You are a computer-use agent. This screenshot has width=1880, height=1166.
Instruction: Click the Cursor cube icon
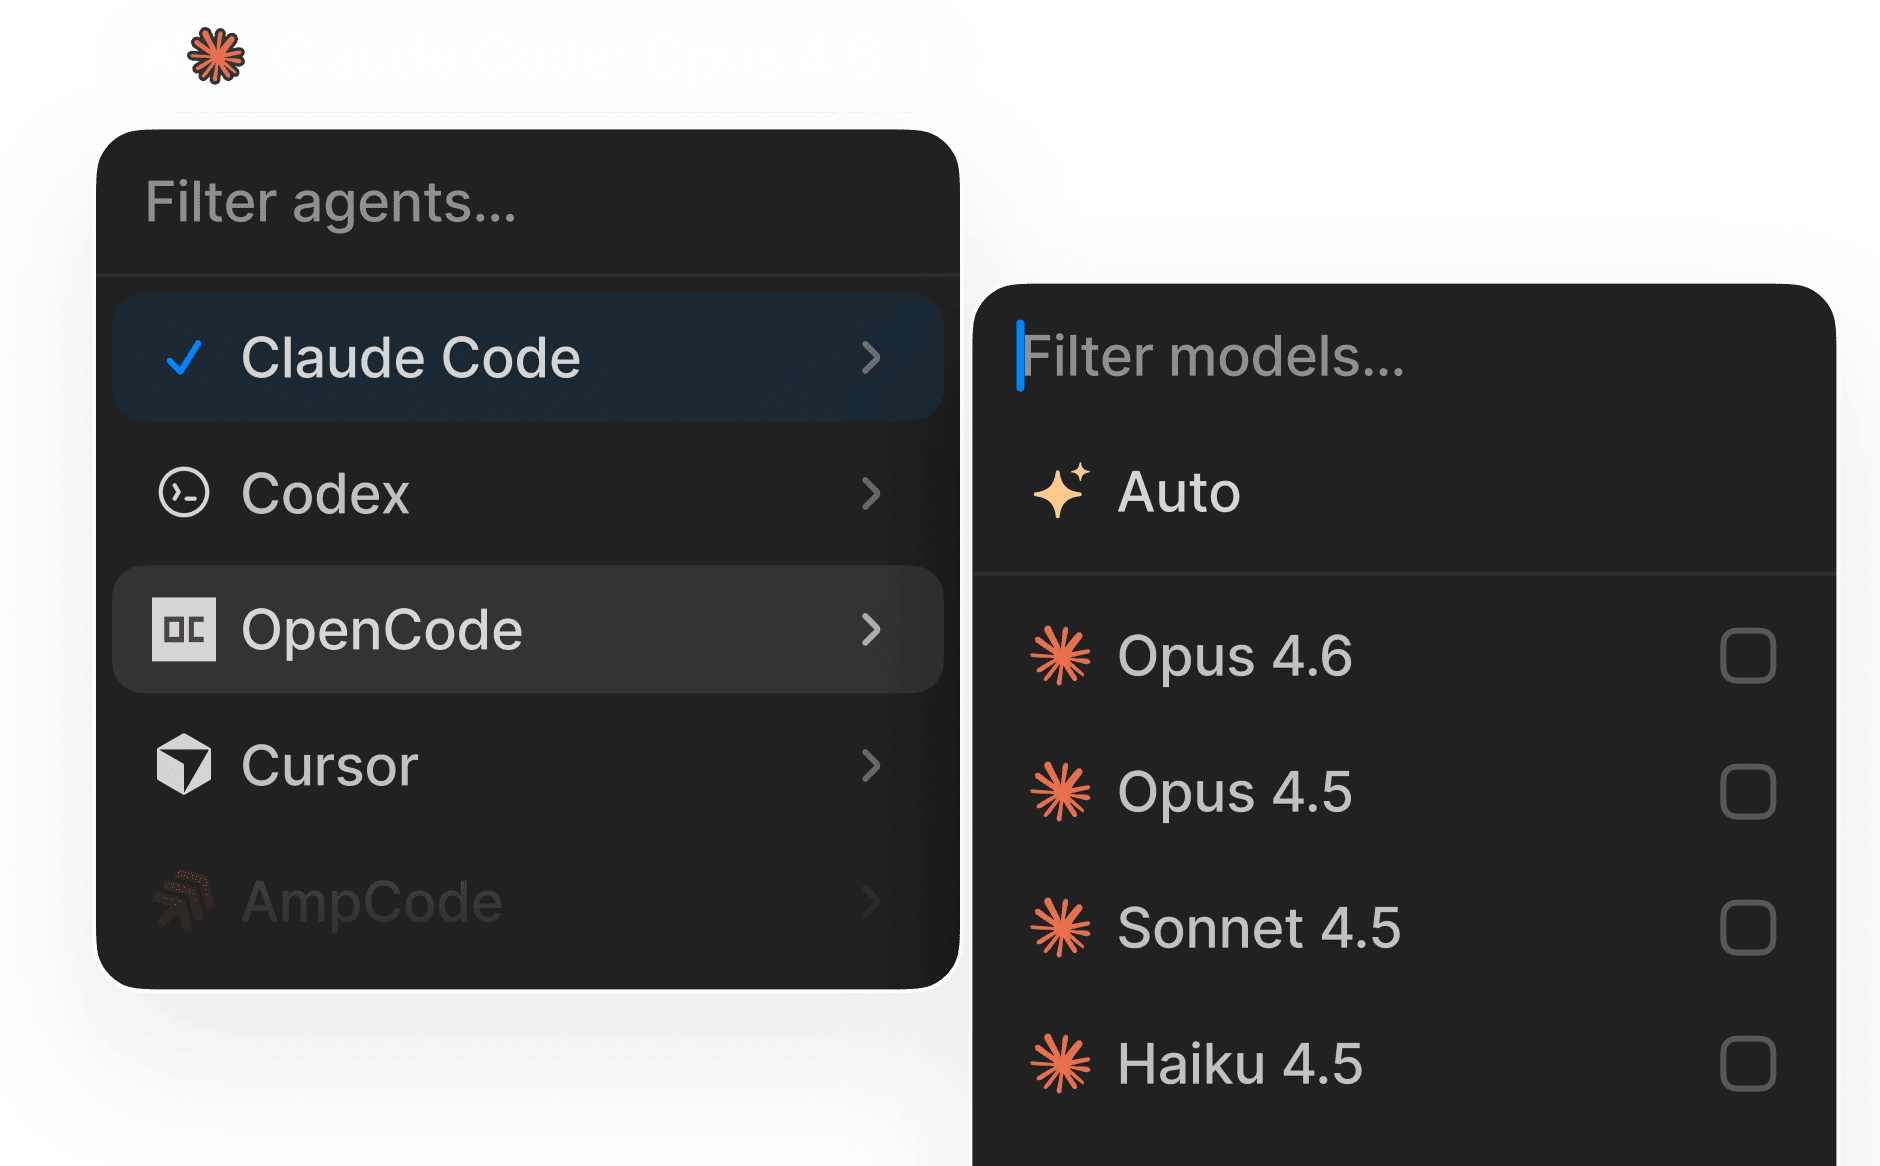point(184,765)
